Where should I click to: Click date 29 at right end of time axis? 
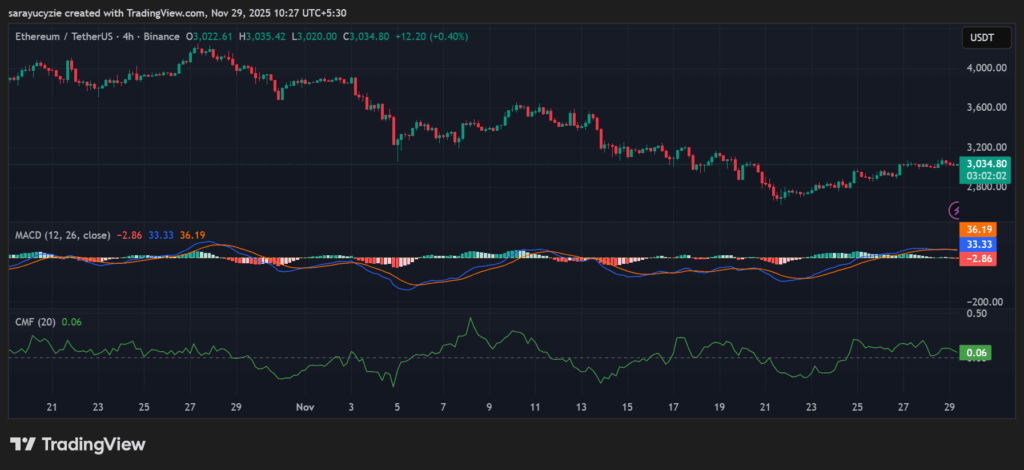click(x=949, y=408)
